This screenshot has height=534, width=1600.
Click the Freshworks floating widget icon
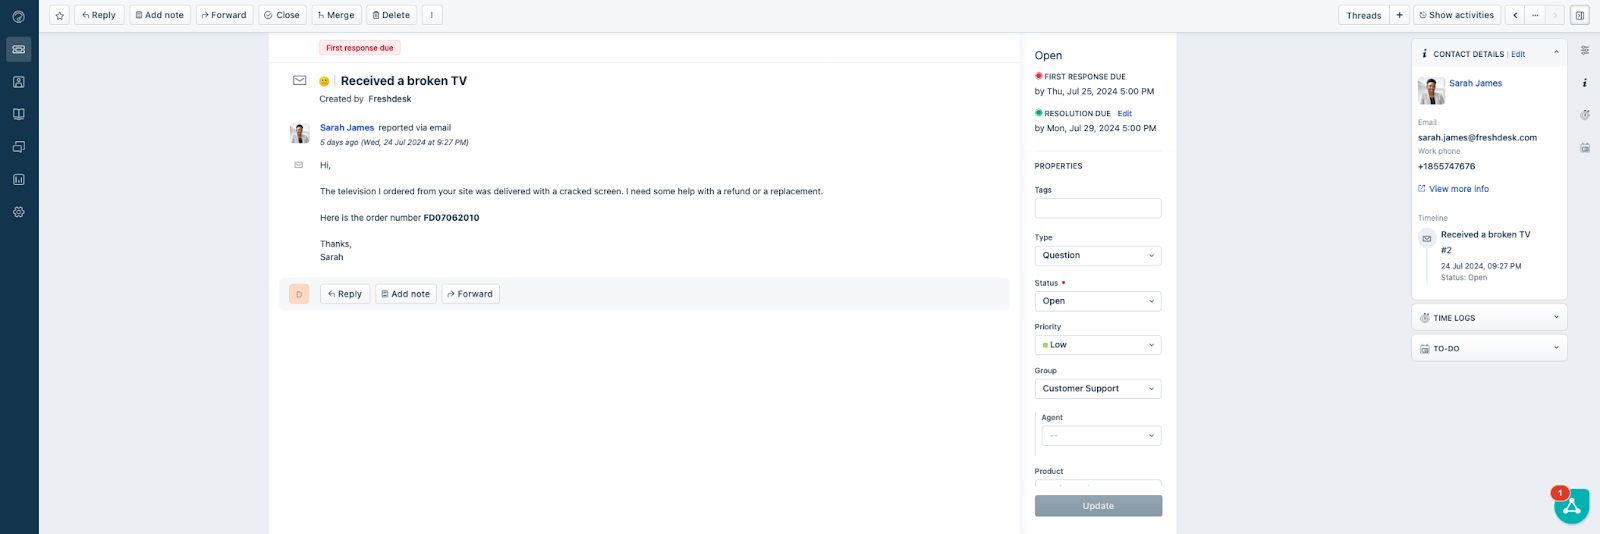click(1571, 506)
